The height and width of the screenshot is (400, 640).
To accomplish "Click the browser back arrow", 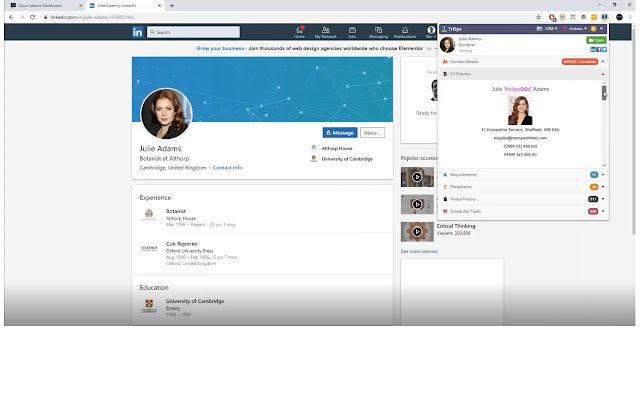I will point(11,17).
